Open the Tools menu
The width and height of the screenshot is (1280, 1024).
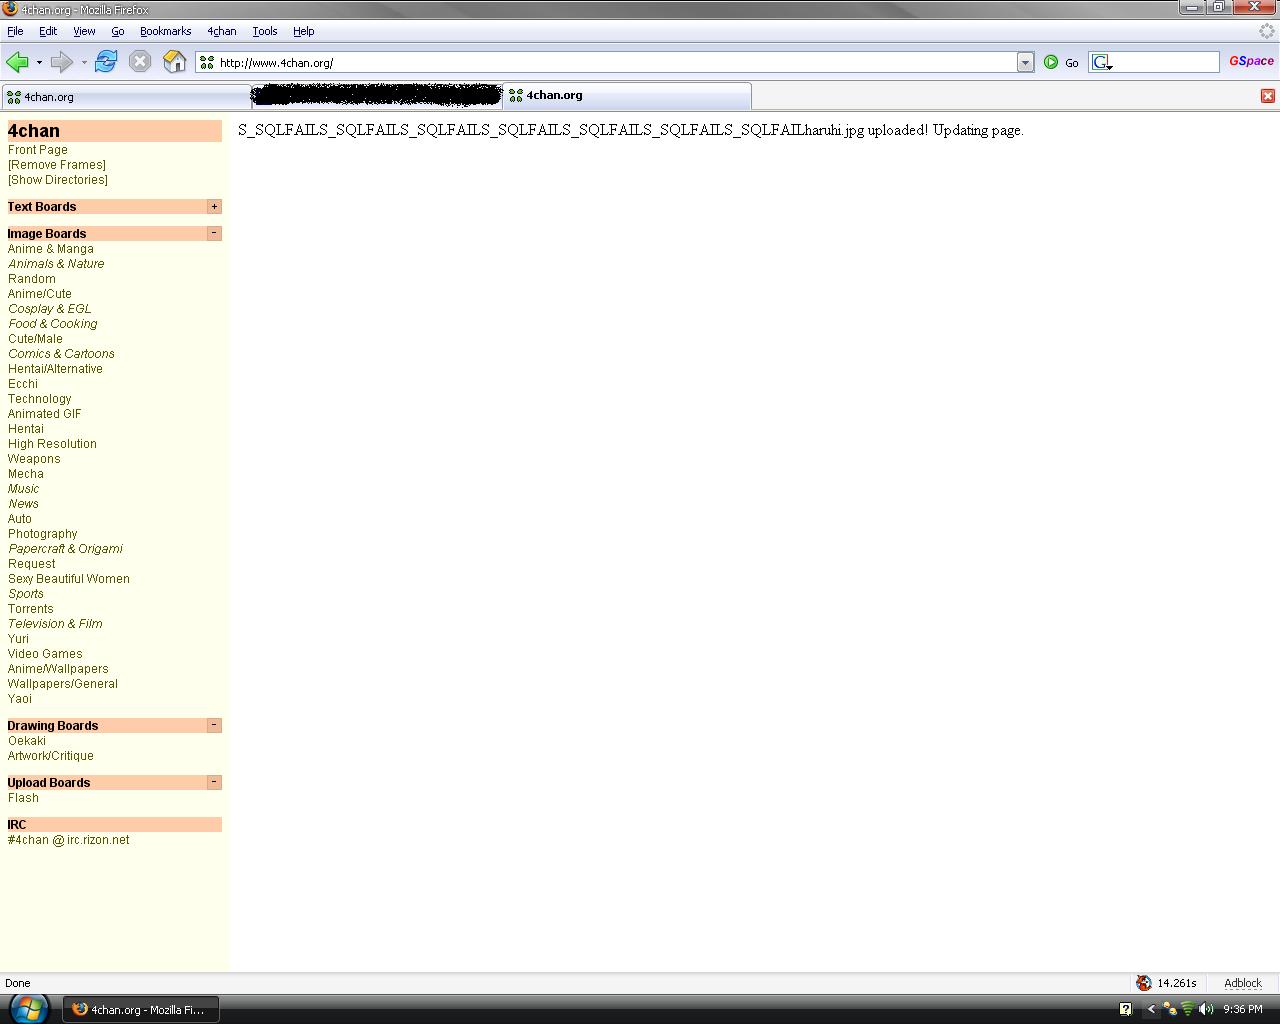265,31
